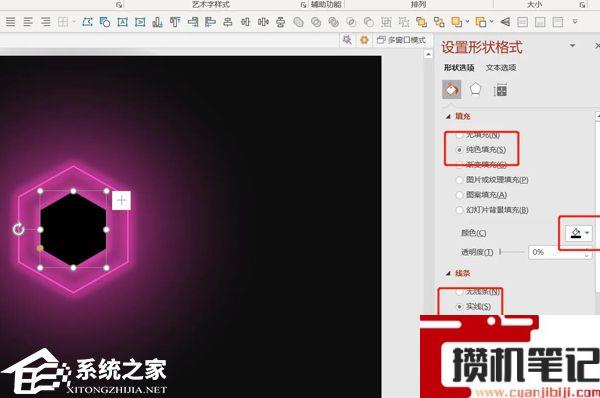Select 纯色填充(S) solid fill radio

coord(481,150)
